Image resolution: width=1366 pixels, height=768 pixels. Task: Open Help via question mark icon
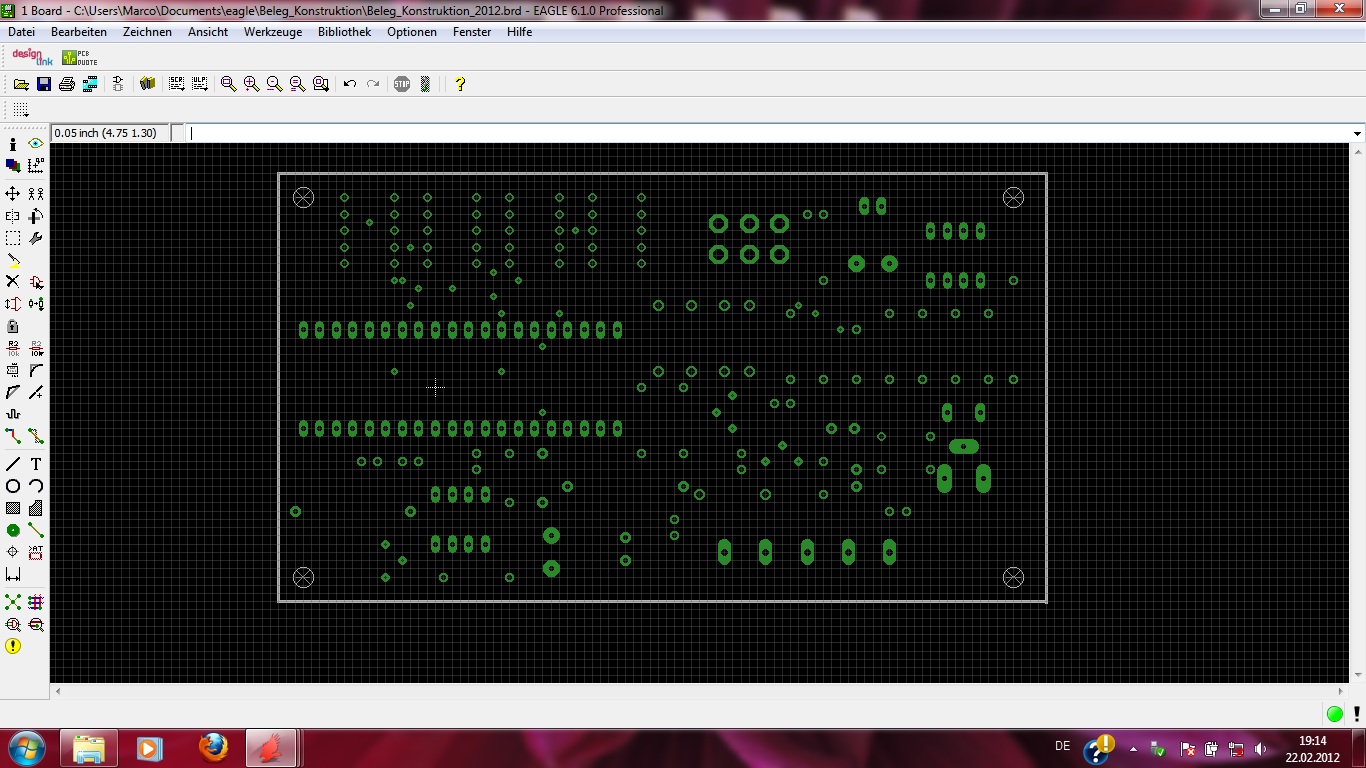coord(460,84)
